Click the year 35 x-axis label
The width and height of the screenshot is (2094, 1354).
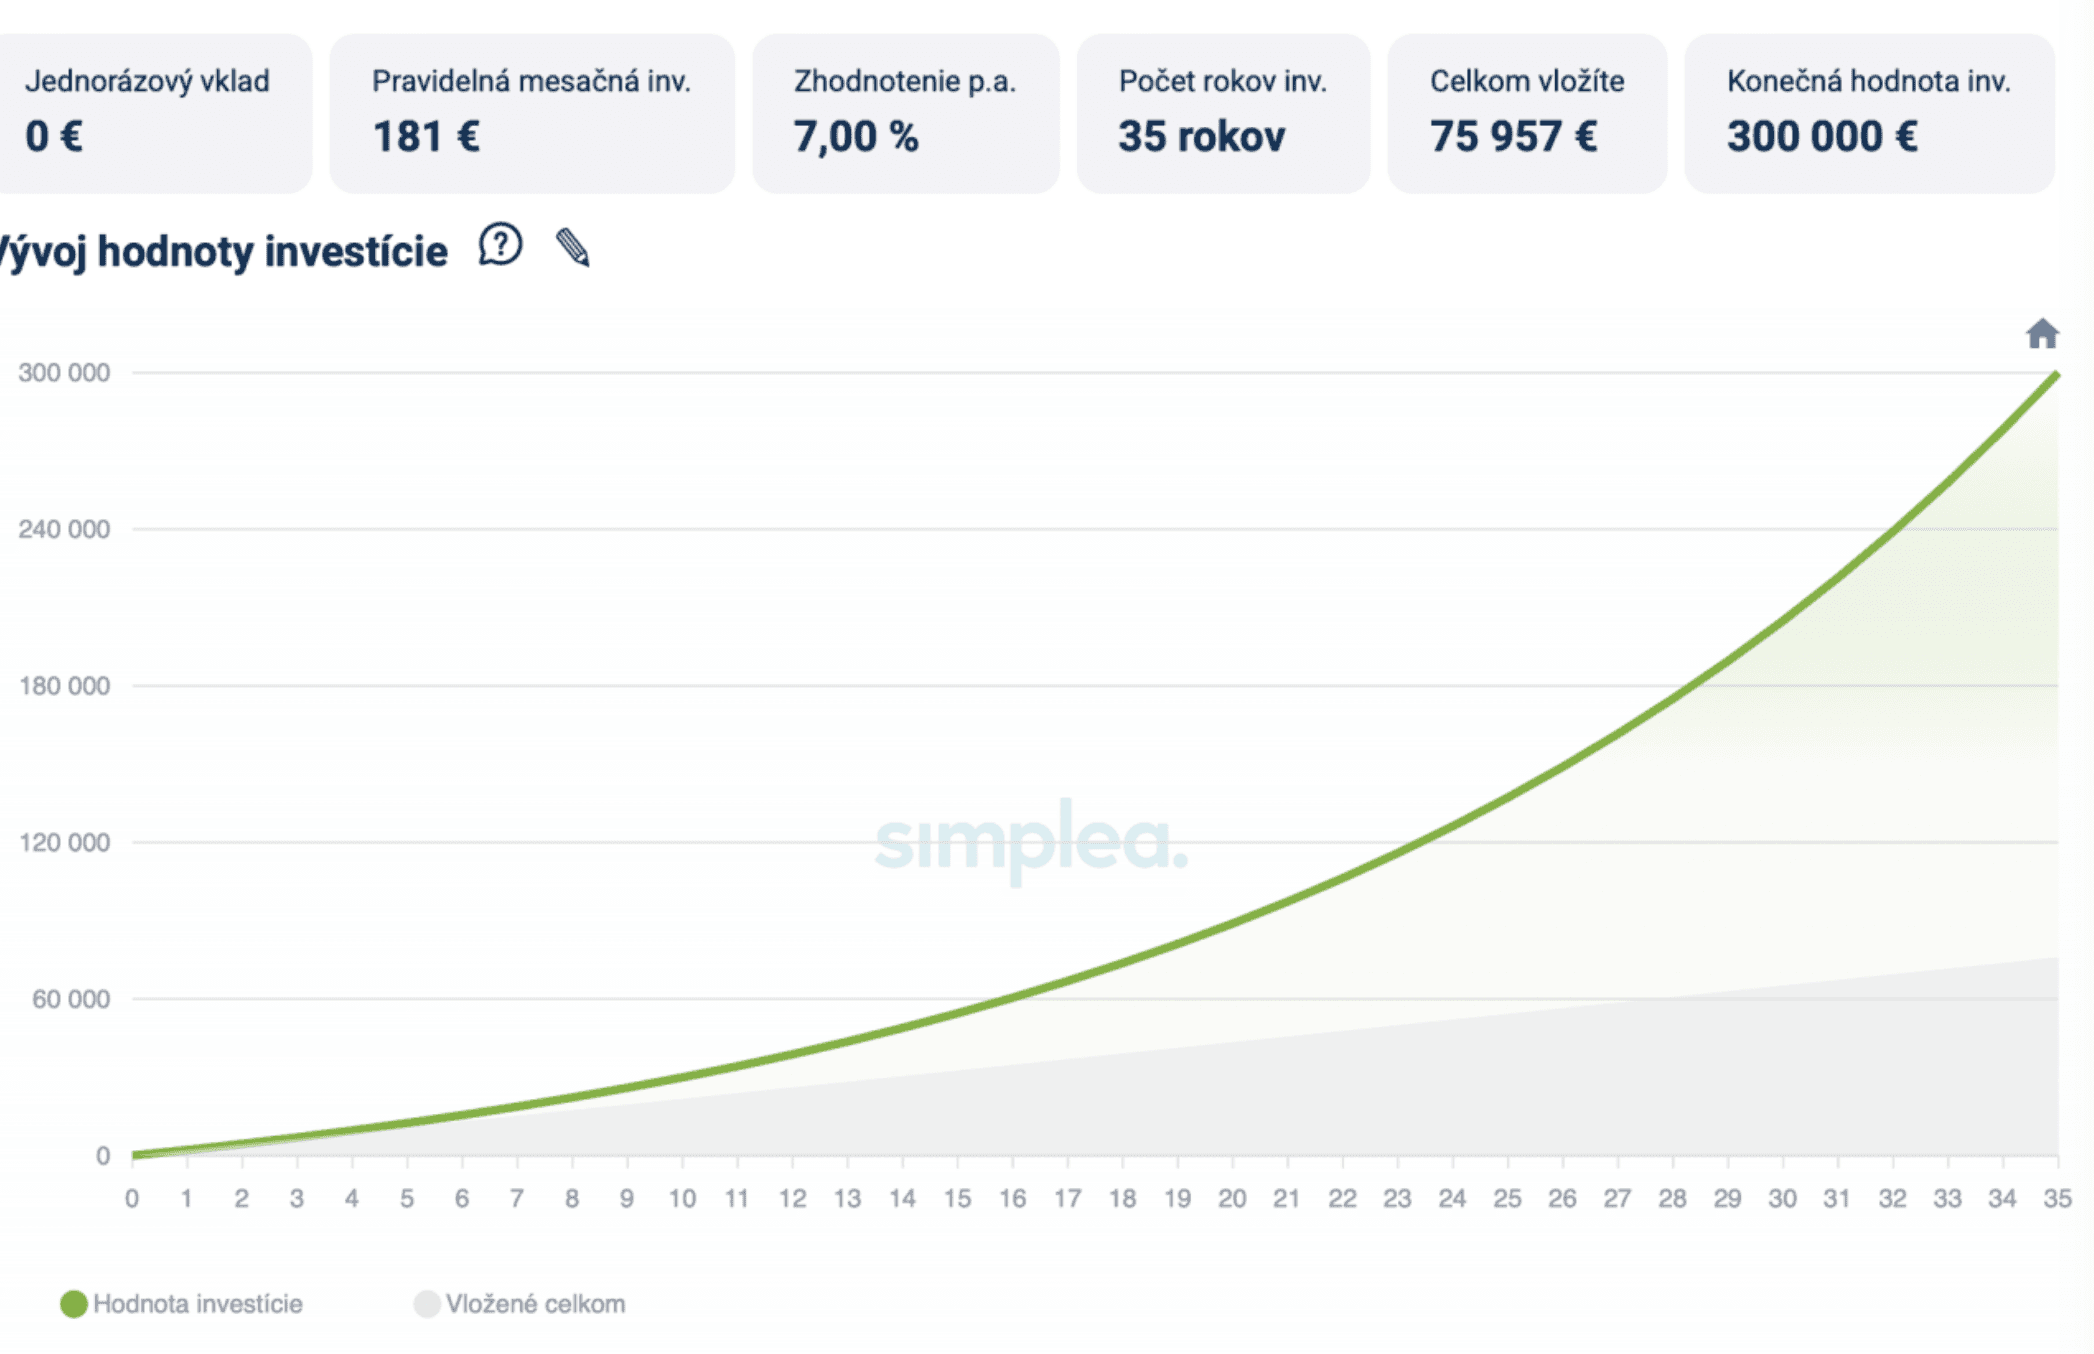tap(2056, 1198)
